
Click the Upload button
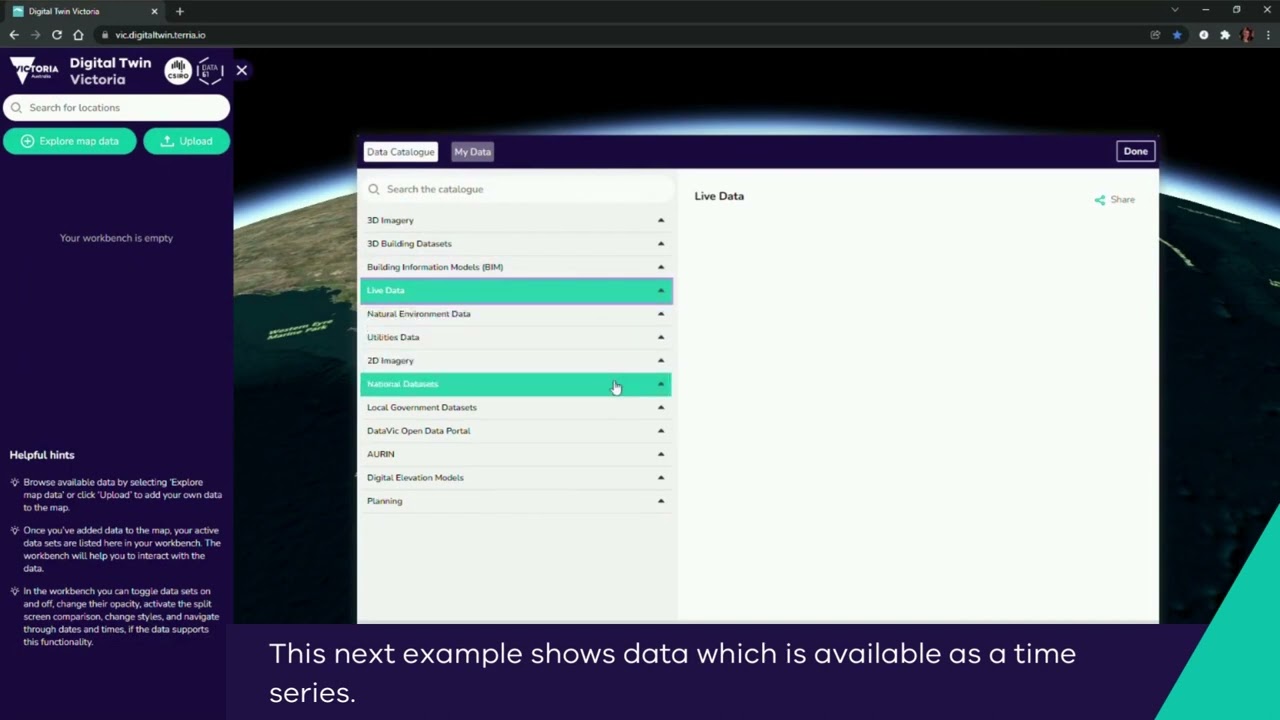point(186,141)
